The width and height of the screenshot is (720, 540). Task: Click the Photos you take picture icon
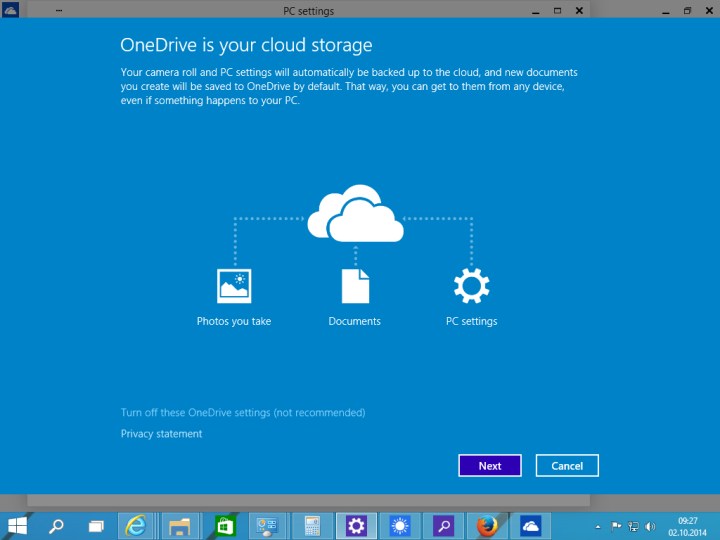(x=234, y=286)
